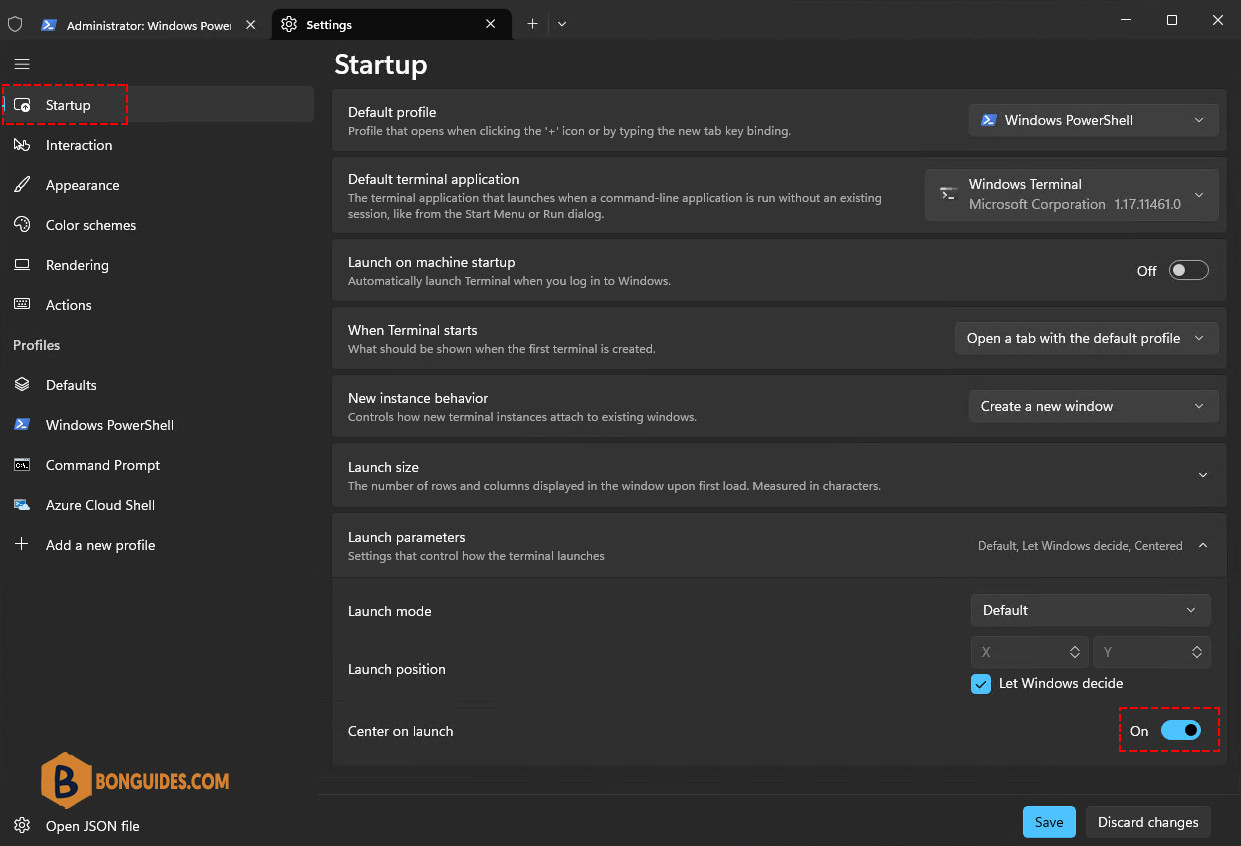1241x846 pixels.
Task: Click the Rendering monitor icon
Action: (22, 265)
